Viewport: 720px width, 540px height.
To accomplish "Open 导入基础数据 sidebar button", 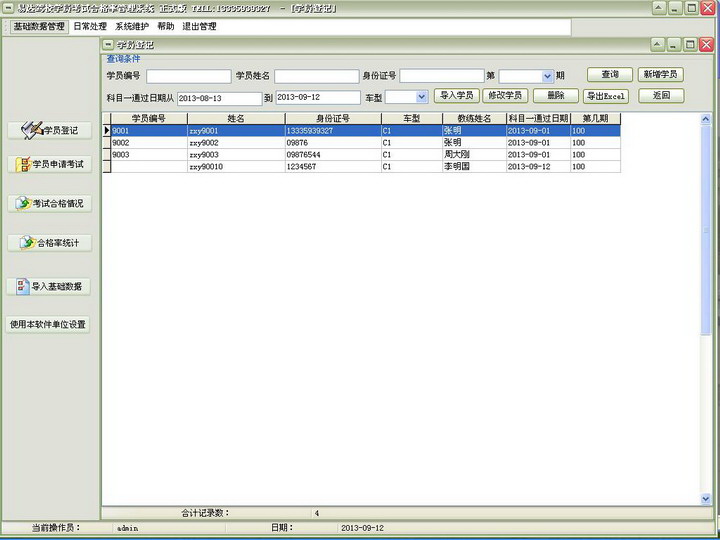I will (x=49, y=287).
